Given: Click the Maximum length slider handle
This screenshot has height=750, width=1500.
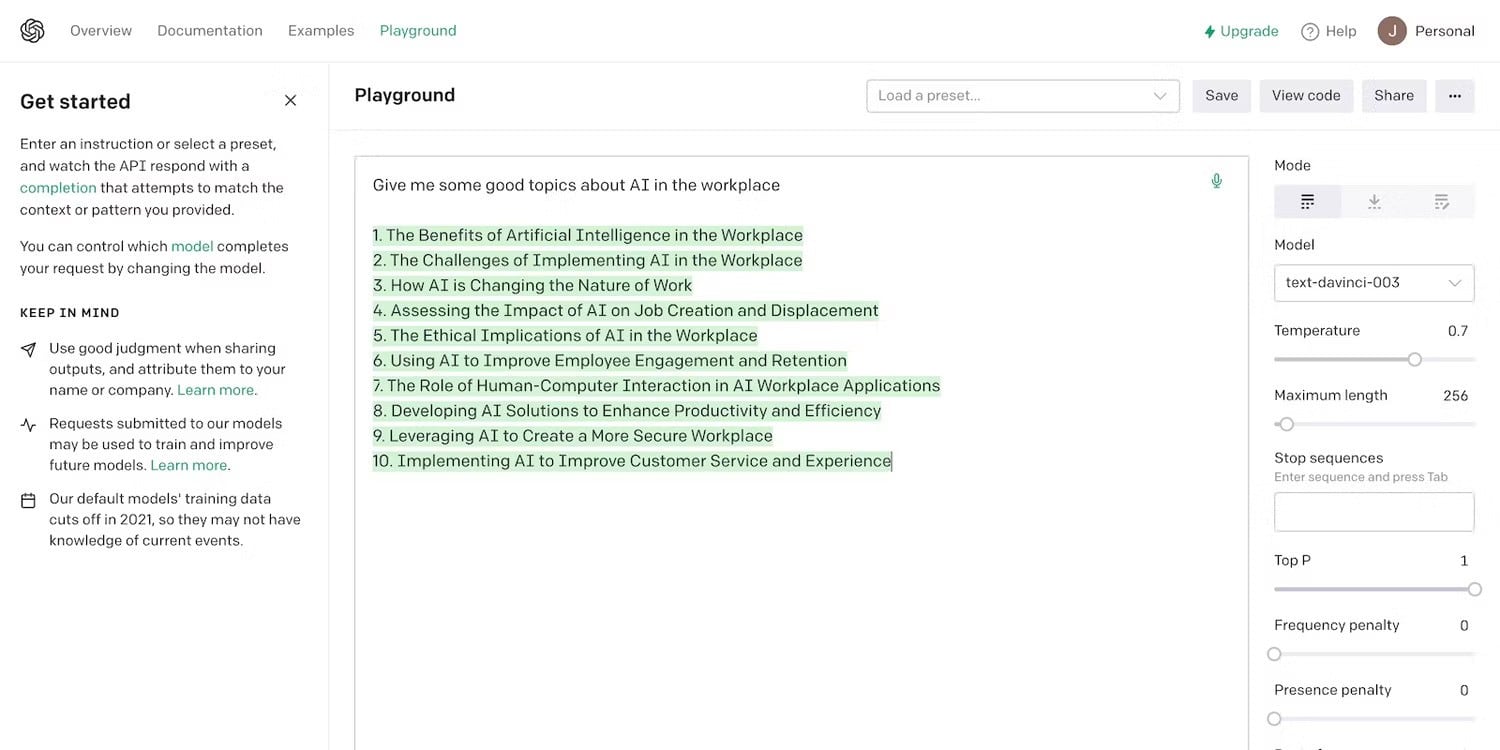Looking at the screenshot, I should coord(1287,424).
